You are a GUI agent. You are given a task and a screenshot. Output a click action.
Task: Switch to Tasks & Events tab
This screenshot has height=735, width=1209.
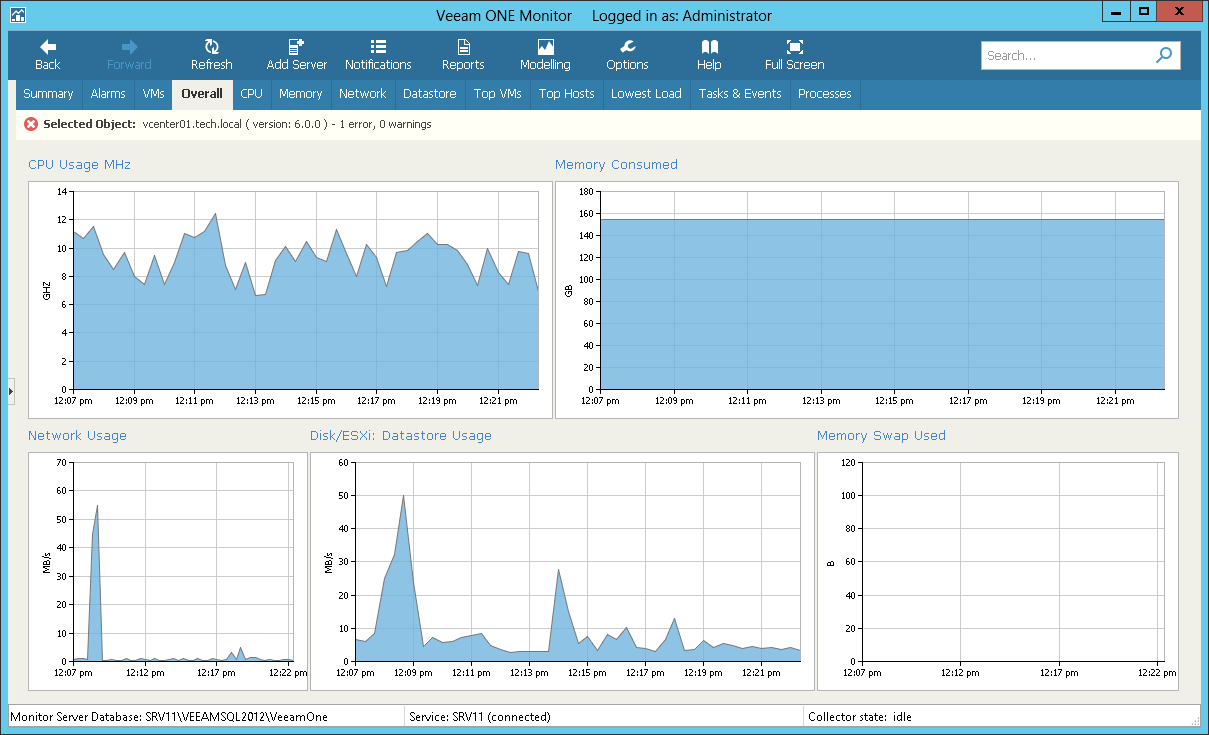click(x=740, y=94)
